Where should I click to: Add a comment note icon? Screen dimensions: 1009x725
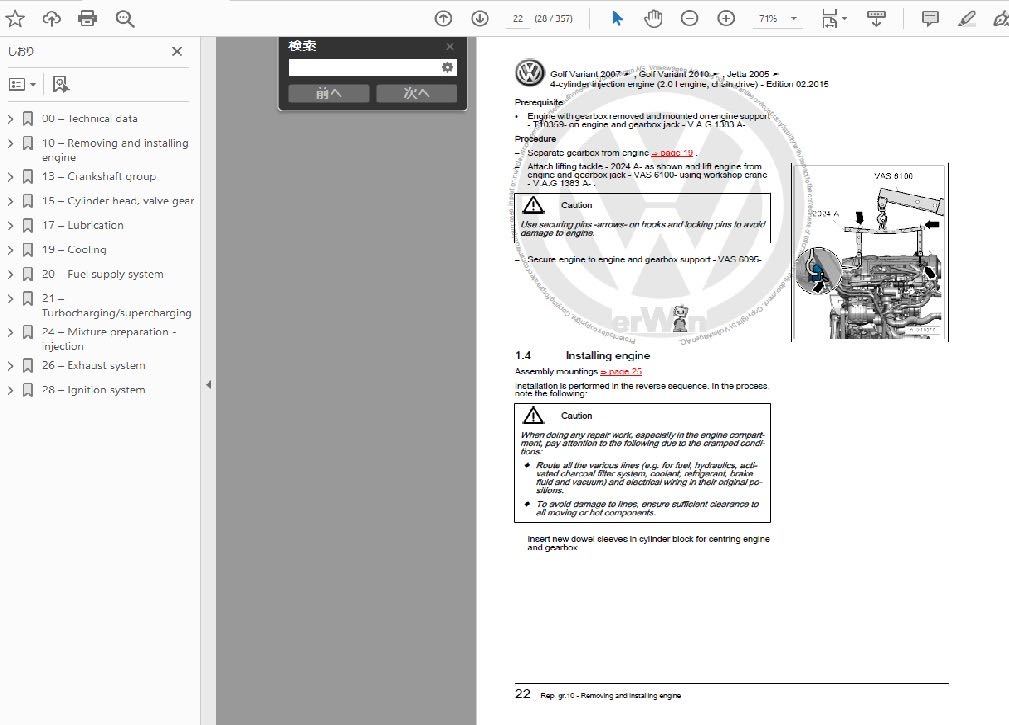(x=930, y=19)
